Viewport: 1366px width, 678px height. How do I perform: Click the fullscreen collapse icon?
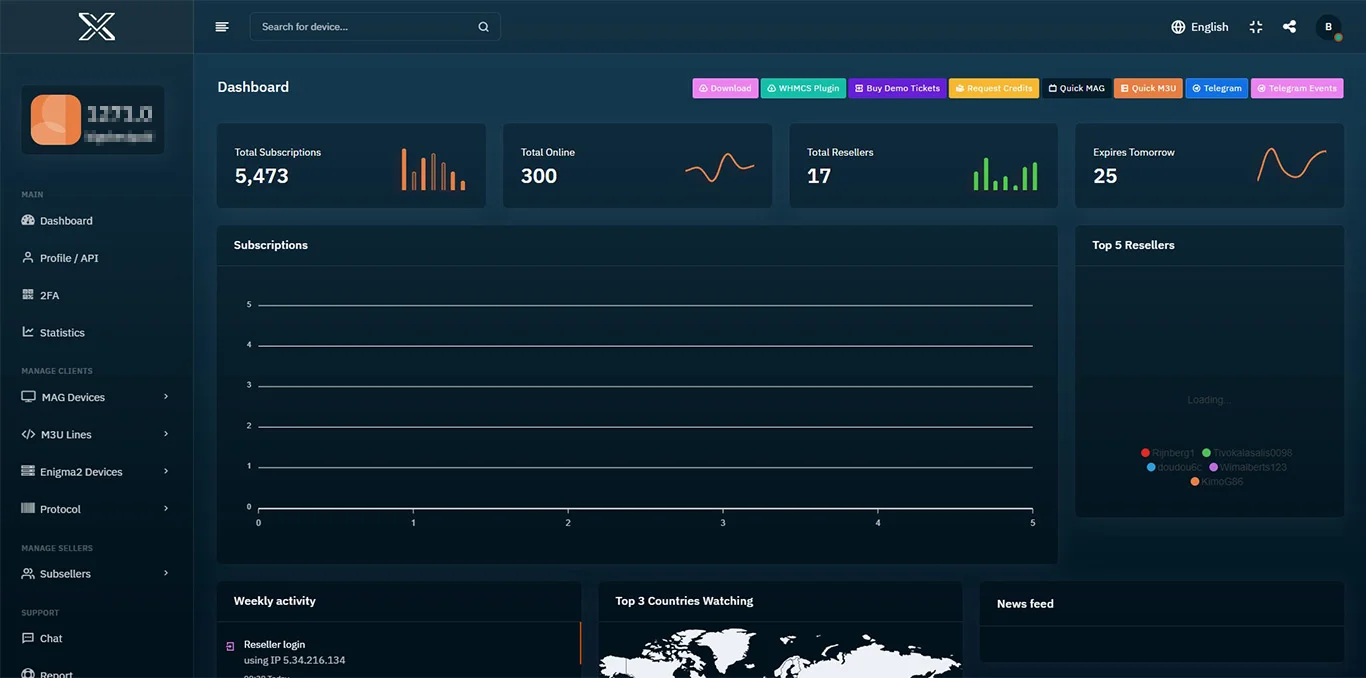coord(1256,27)
